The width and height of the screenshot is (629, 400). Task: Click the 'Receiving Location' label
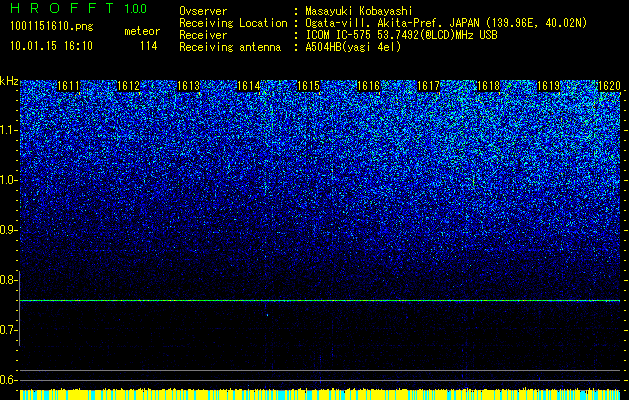tap(233, 23)
